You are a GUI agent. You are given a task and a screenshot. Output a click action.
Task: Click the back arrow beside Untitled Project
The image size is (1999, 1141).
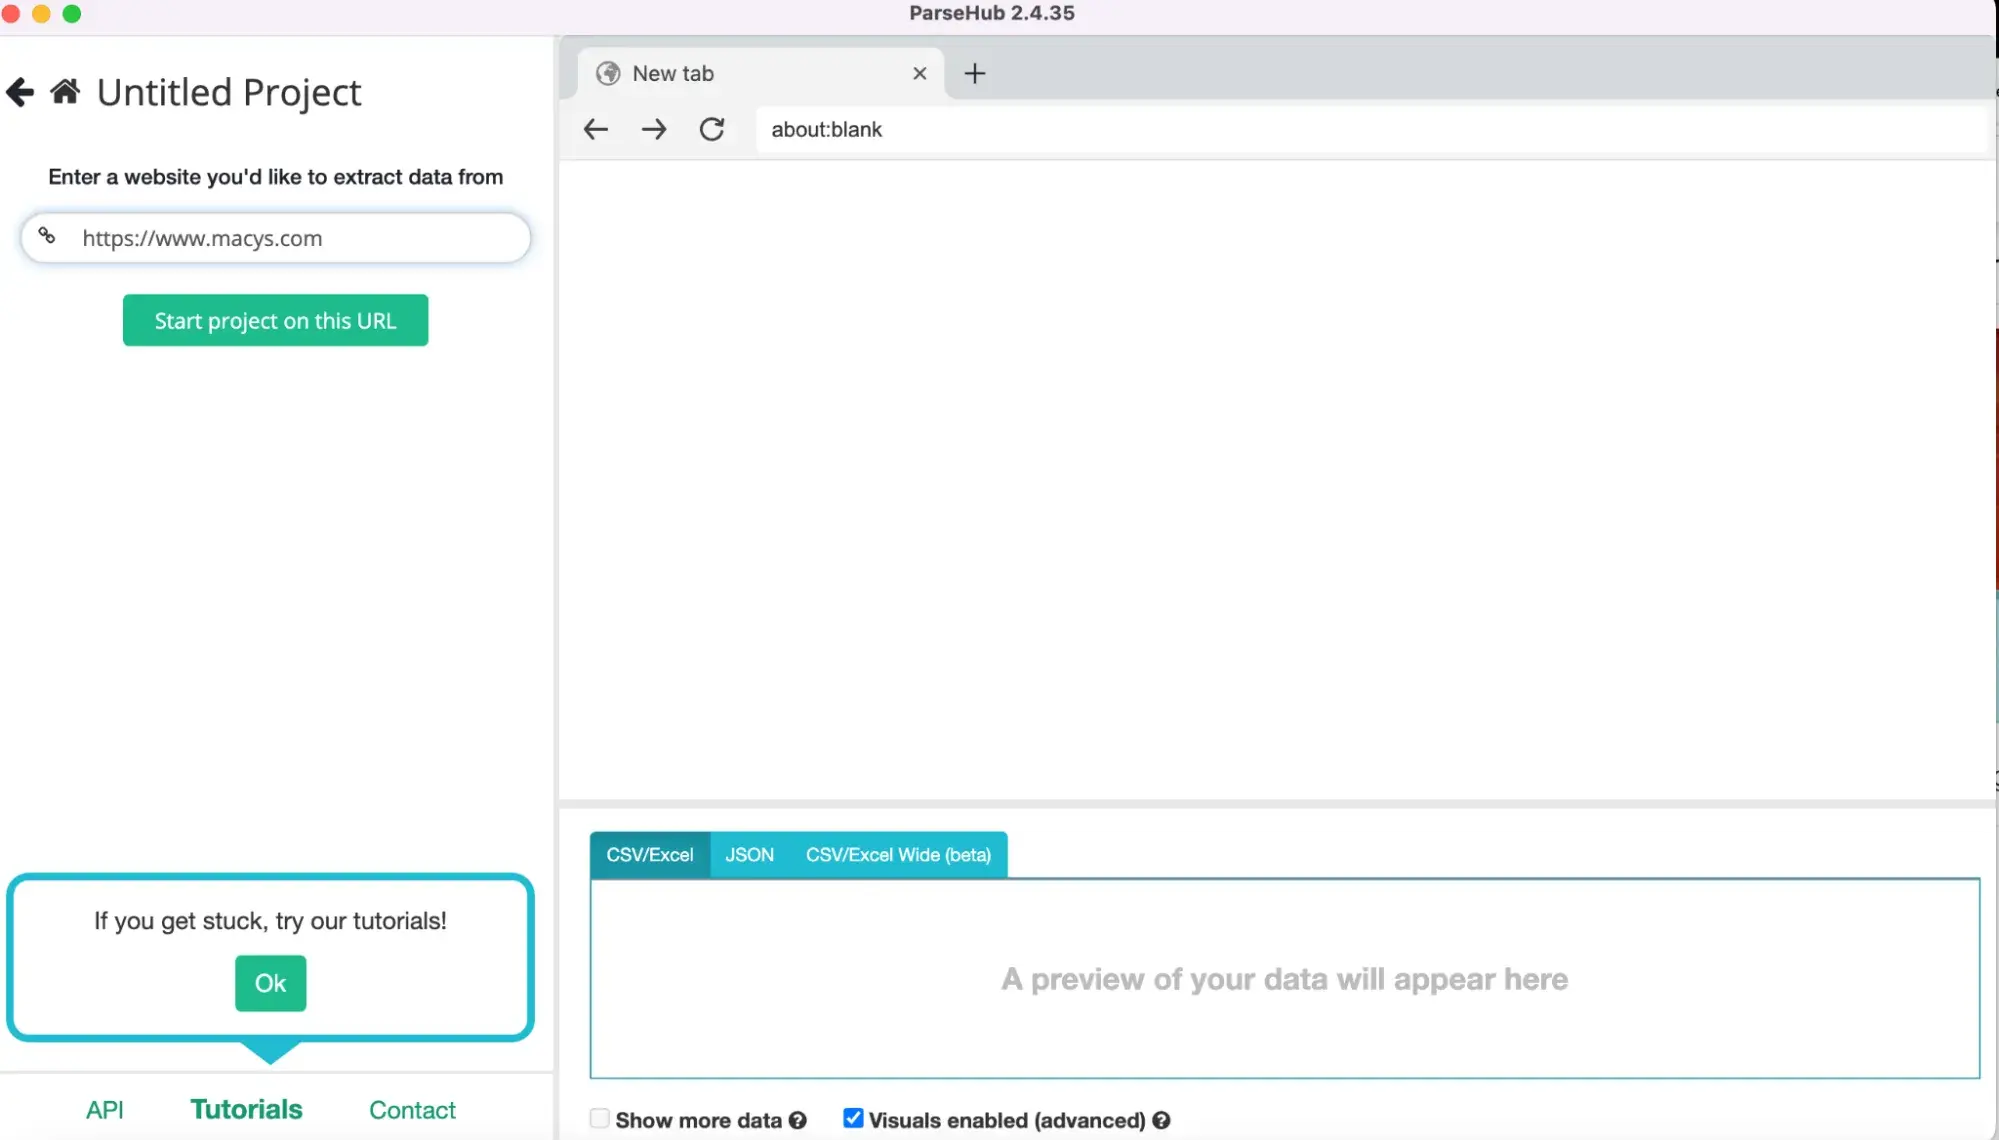tap(20, 93)
